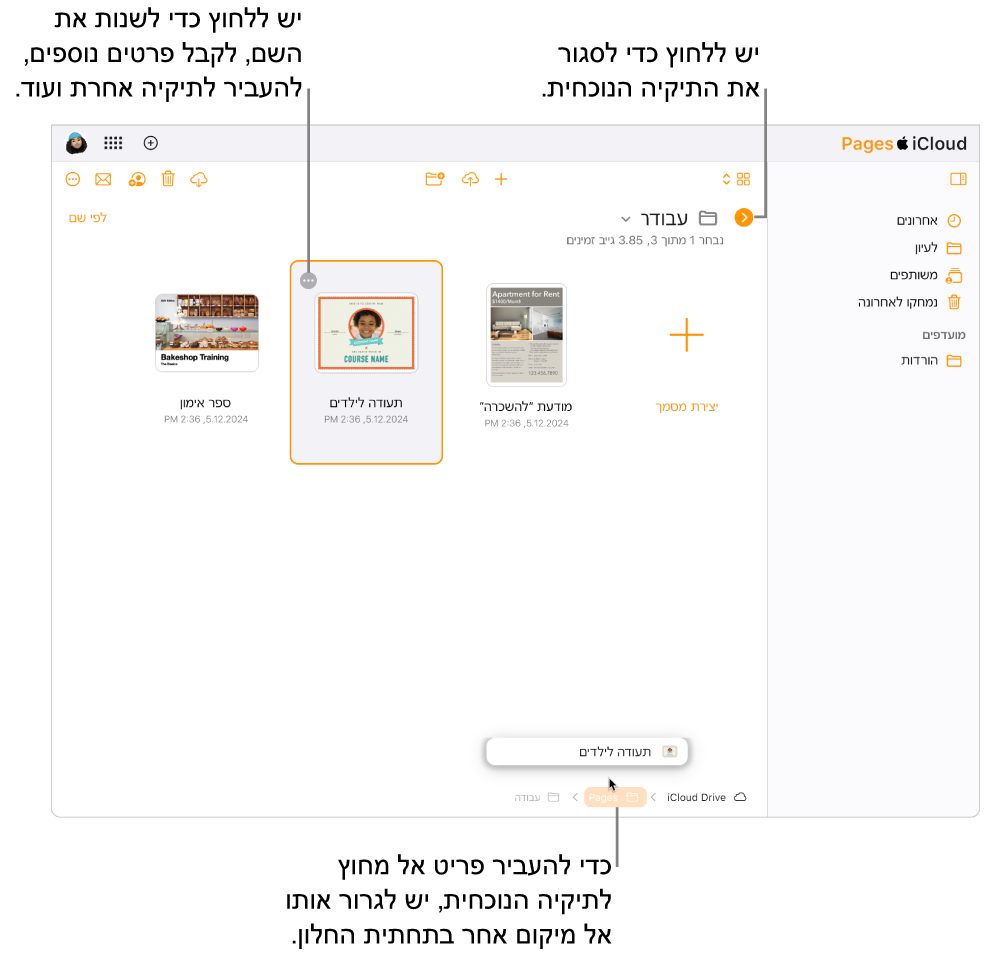Open the view sort up-down chevrons
This screenshot has height=960, width=984.
(x=726, y=179)
